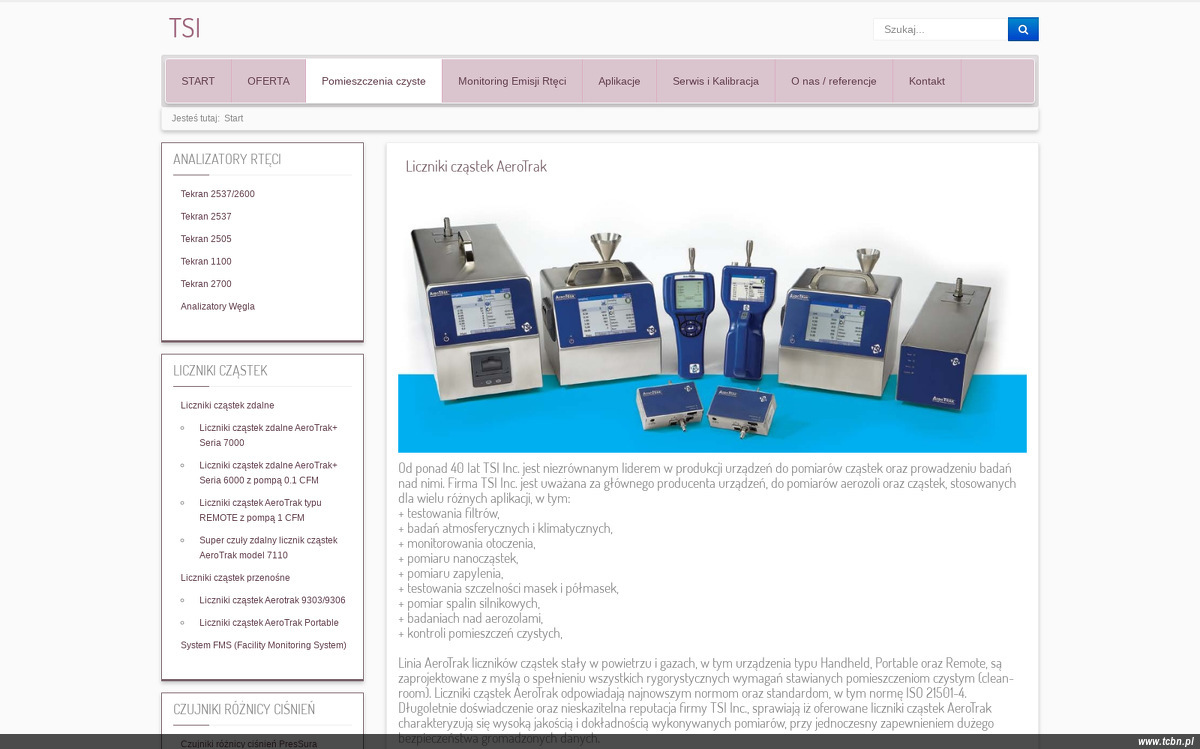Open AeroTrak+ Seria 6000 0.1 CFM link

268,472
